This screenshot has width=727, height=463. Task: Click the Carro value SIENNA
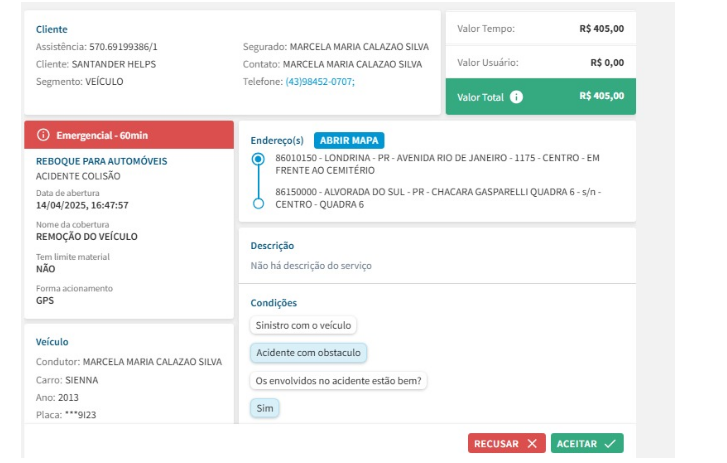(x=82, y=380)
